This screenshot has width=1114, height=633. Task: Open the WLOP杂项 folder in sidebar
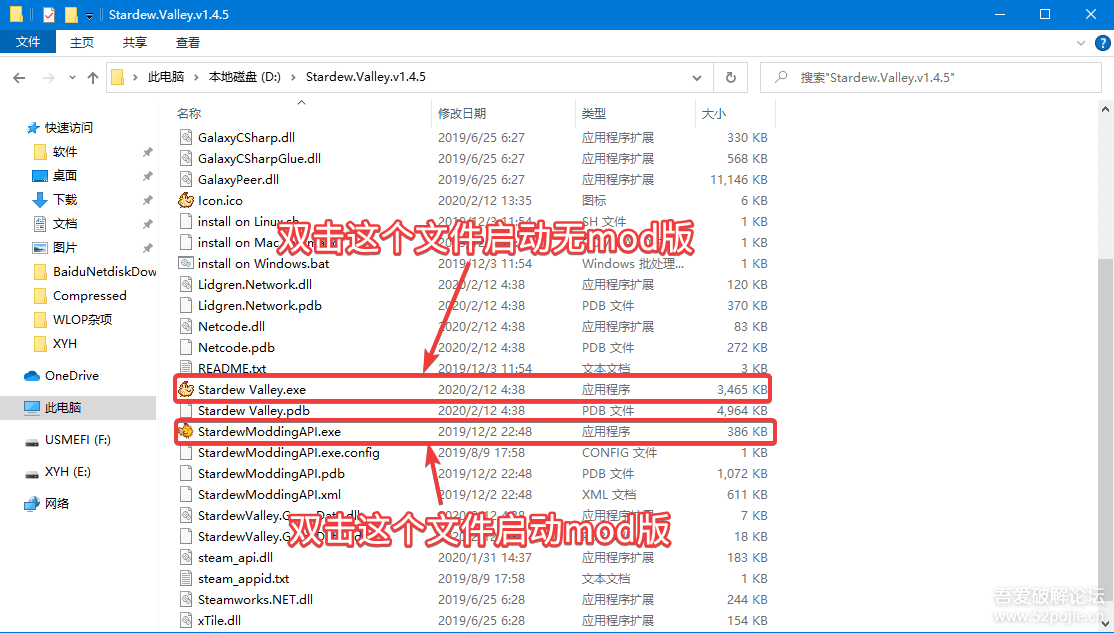[x=82, y=319]
